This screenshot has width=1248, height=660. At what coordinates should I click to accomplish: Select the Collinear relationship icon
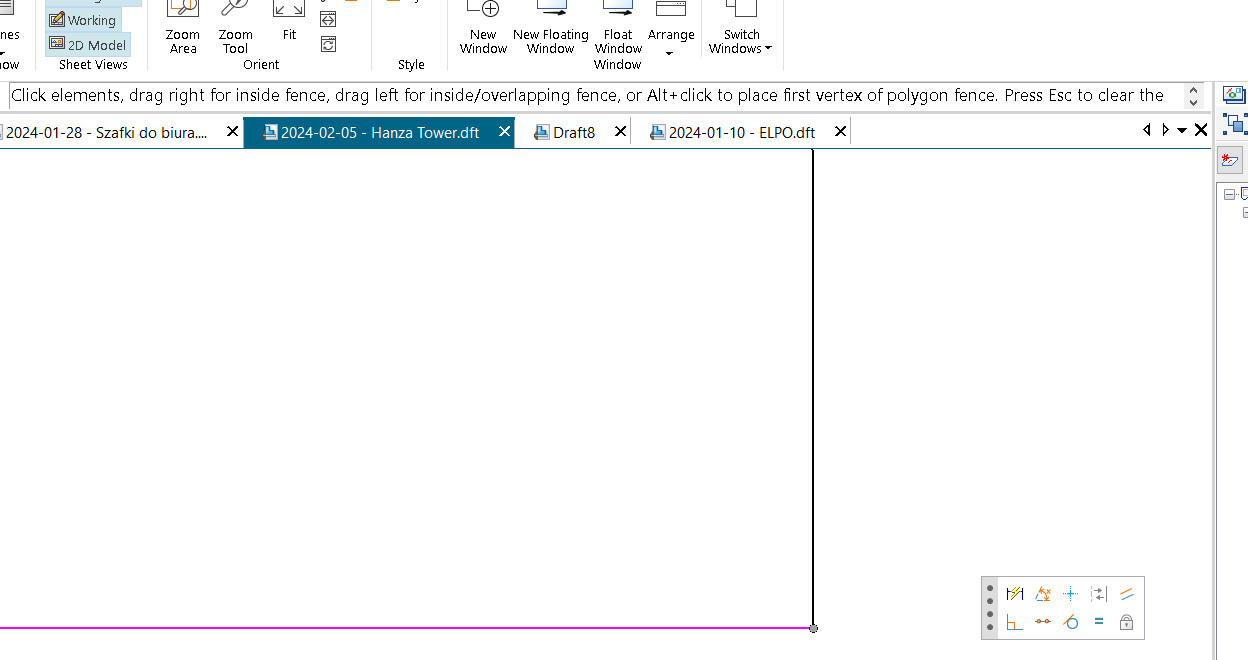click(x=1043, y=622)
